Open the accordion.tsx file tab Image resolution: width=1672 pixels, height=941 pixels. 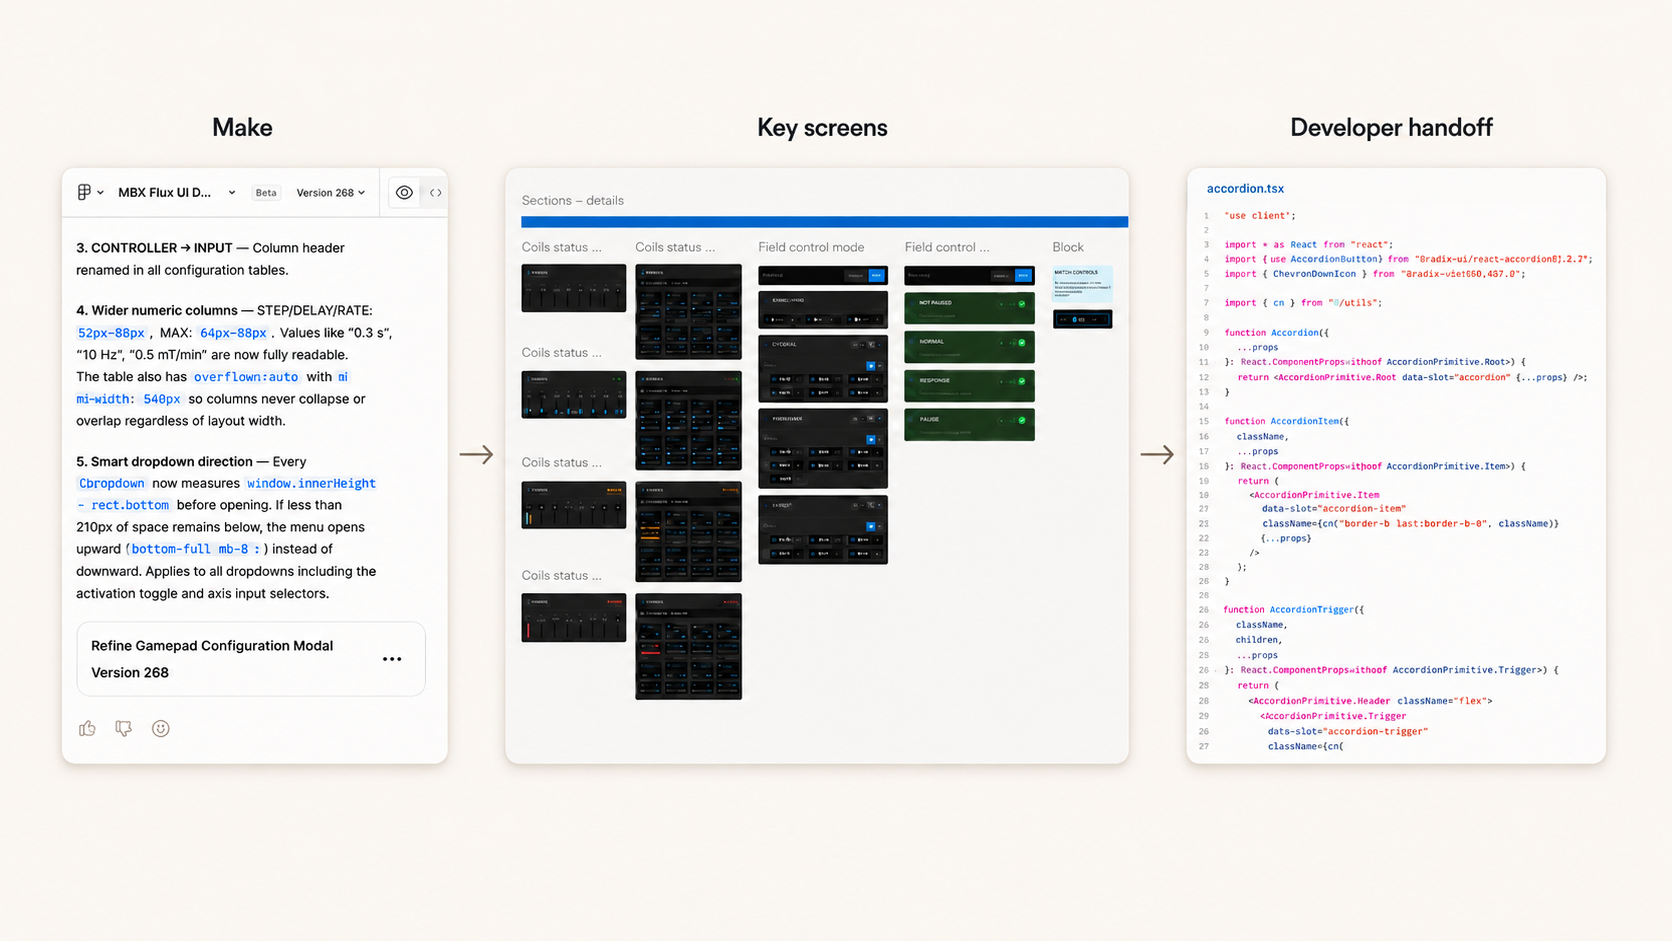pyautogui.click(x=1245, y=188)
